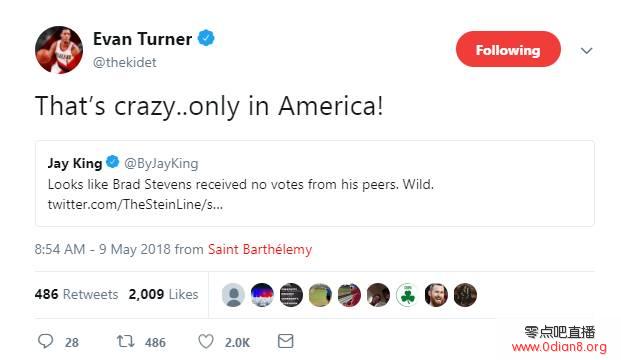Click the default gray silhouette liker avatar
Image resolution: width=621 pixels, height=360 pixels.
coord(233,295)
